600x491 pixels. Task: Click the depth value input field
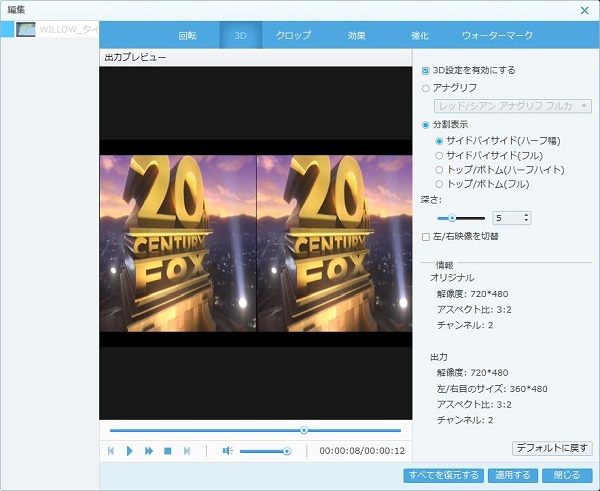(507, 218)
